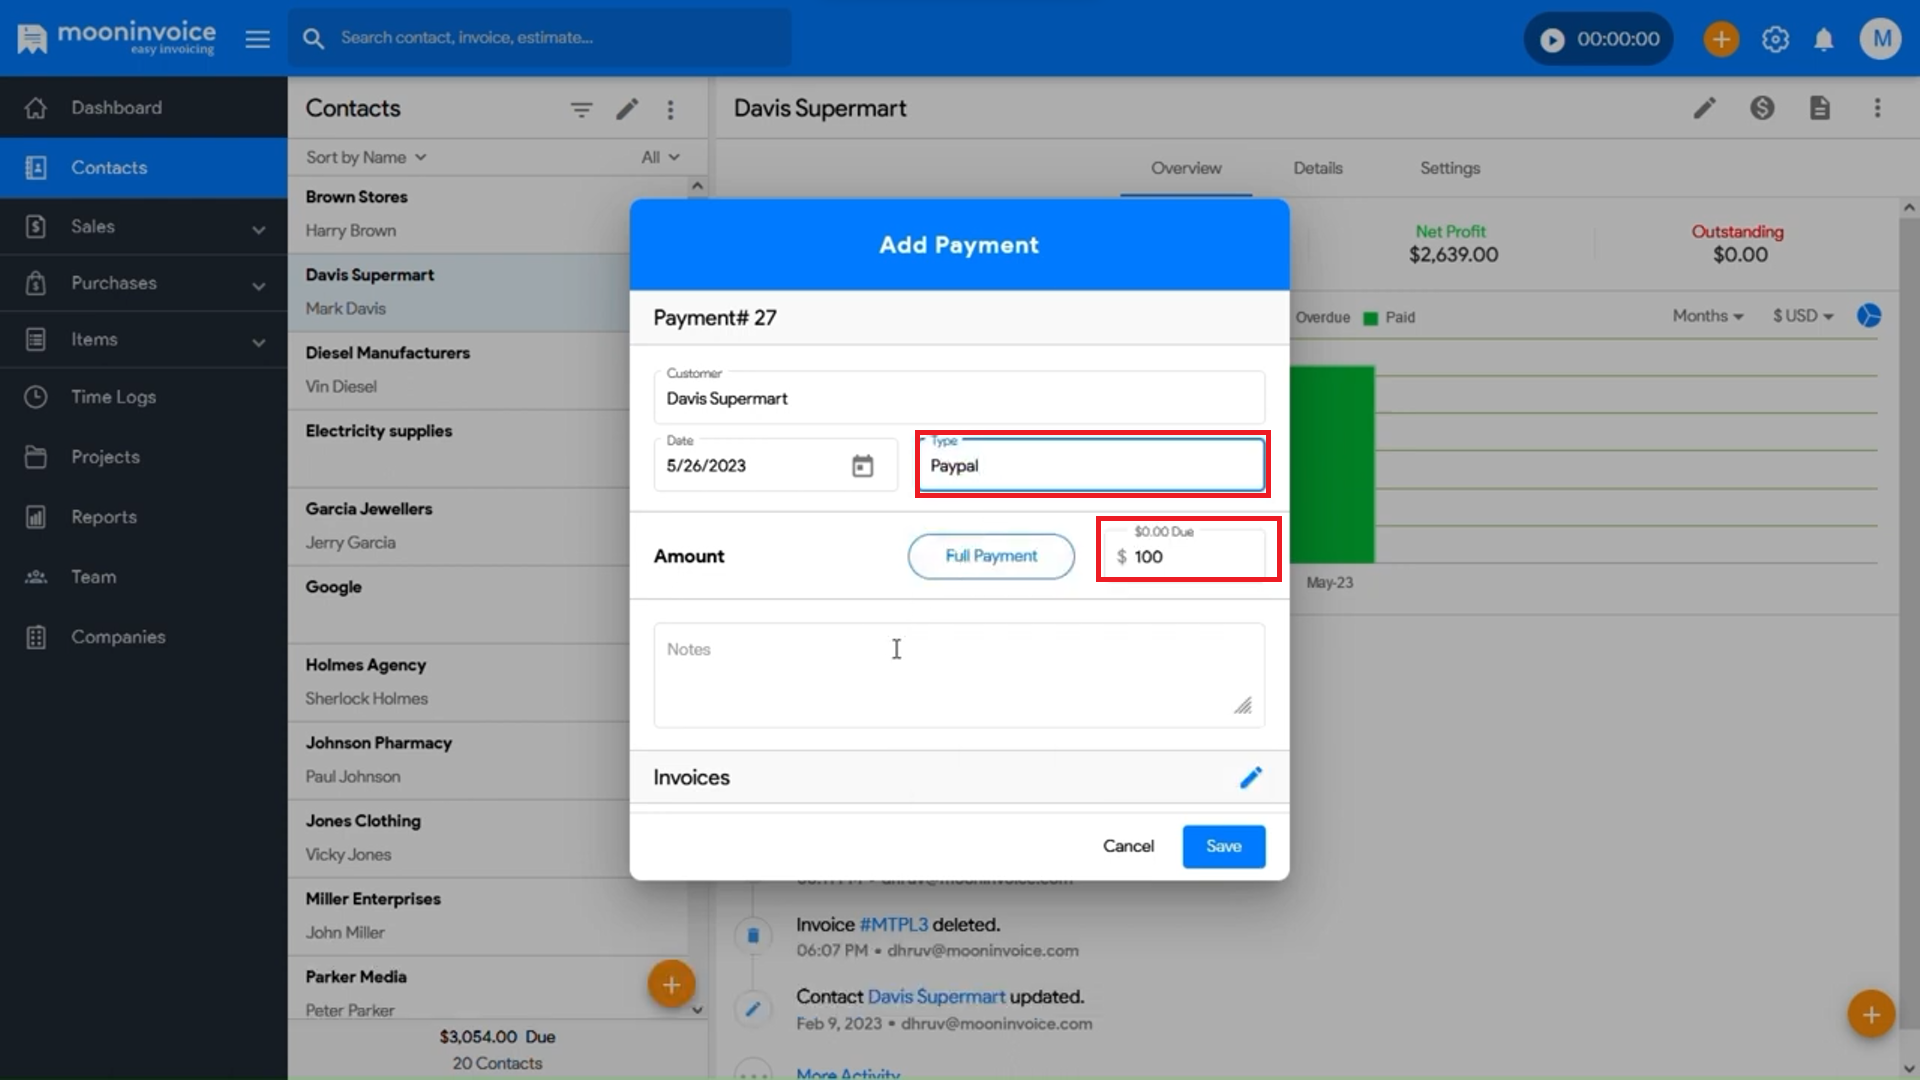Select the Full Payment option
Viewport: 1920px width, 1080px height.
click(990, 556)
